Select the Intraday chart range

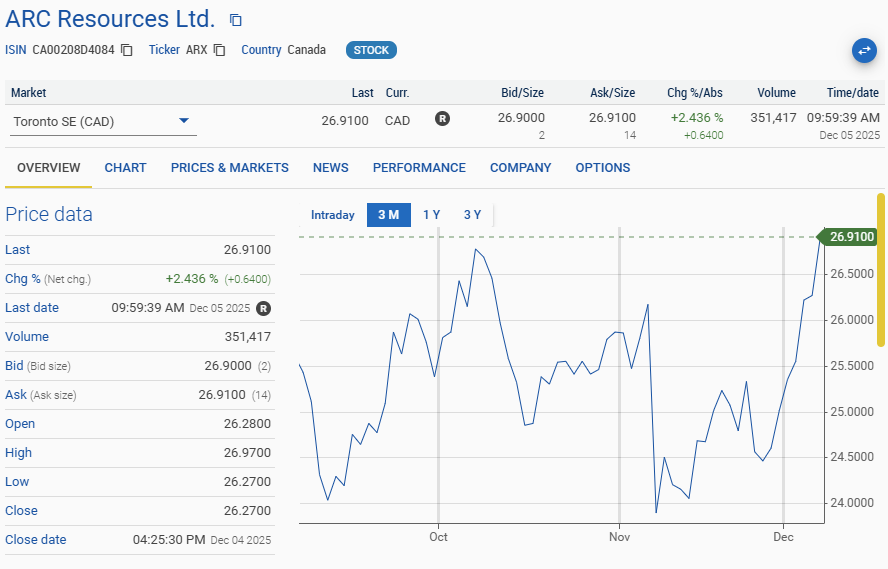332,215
